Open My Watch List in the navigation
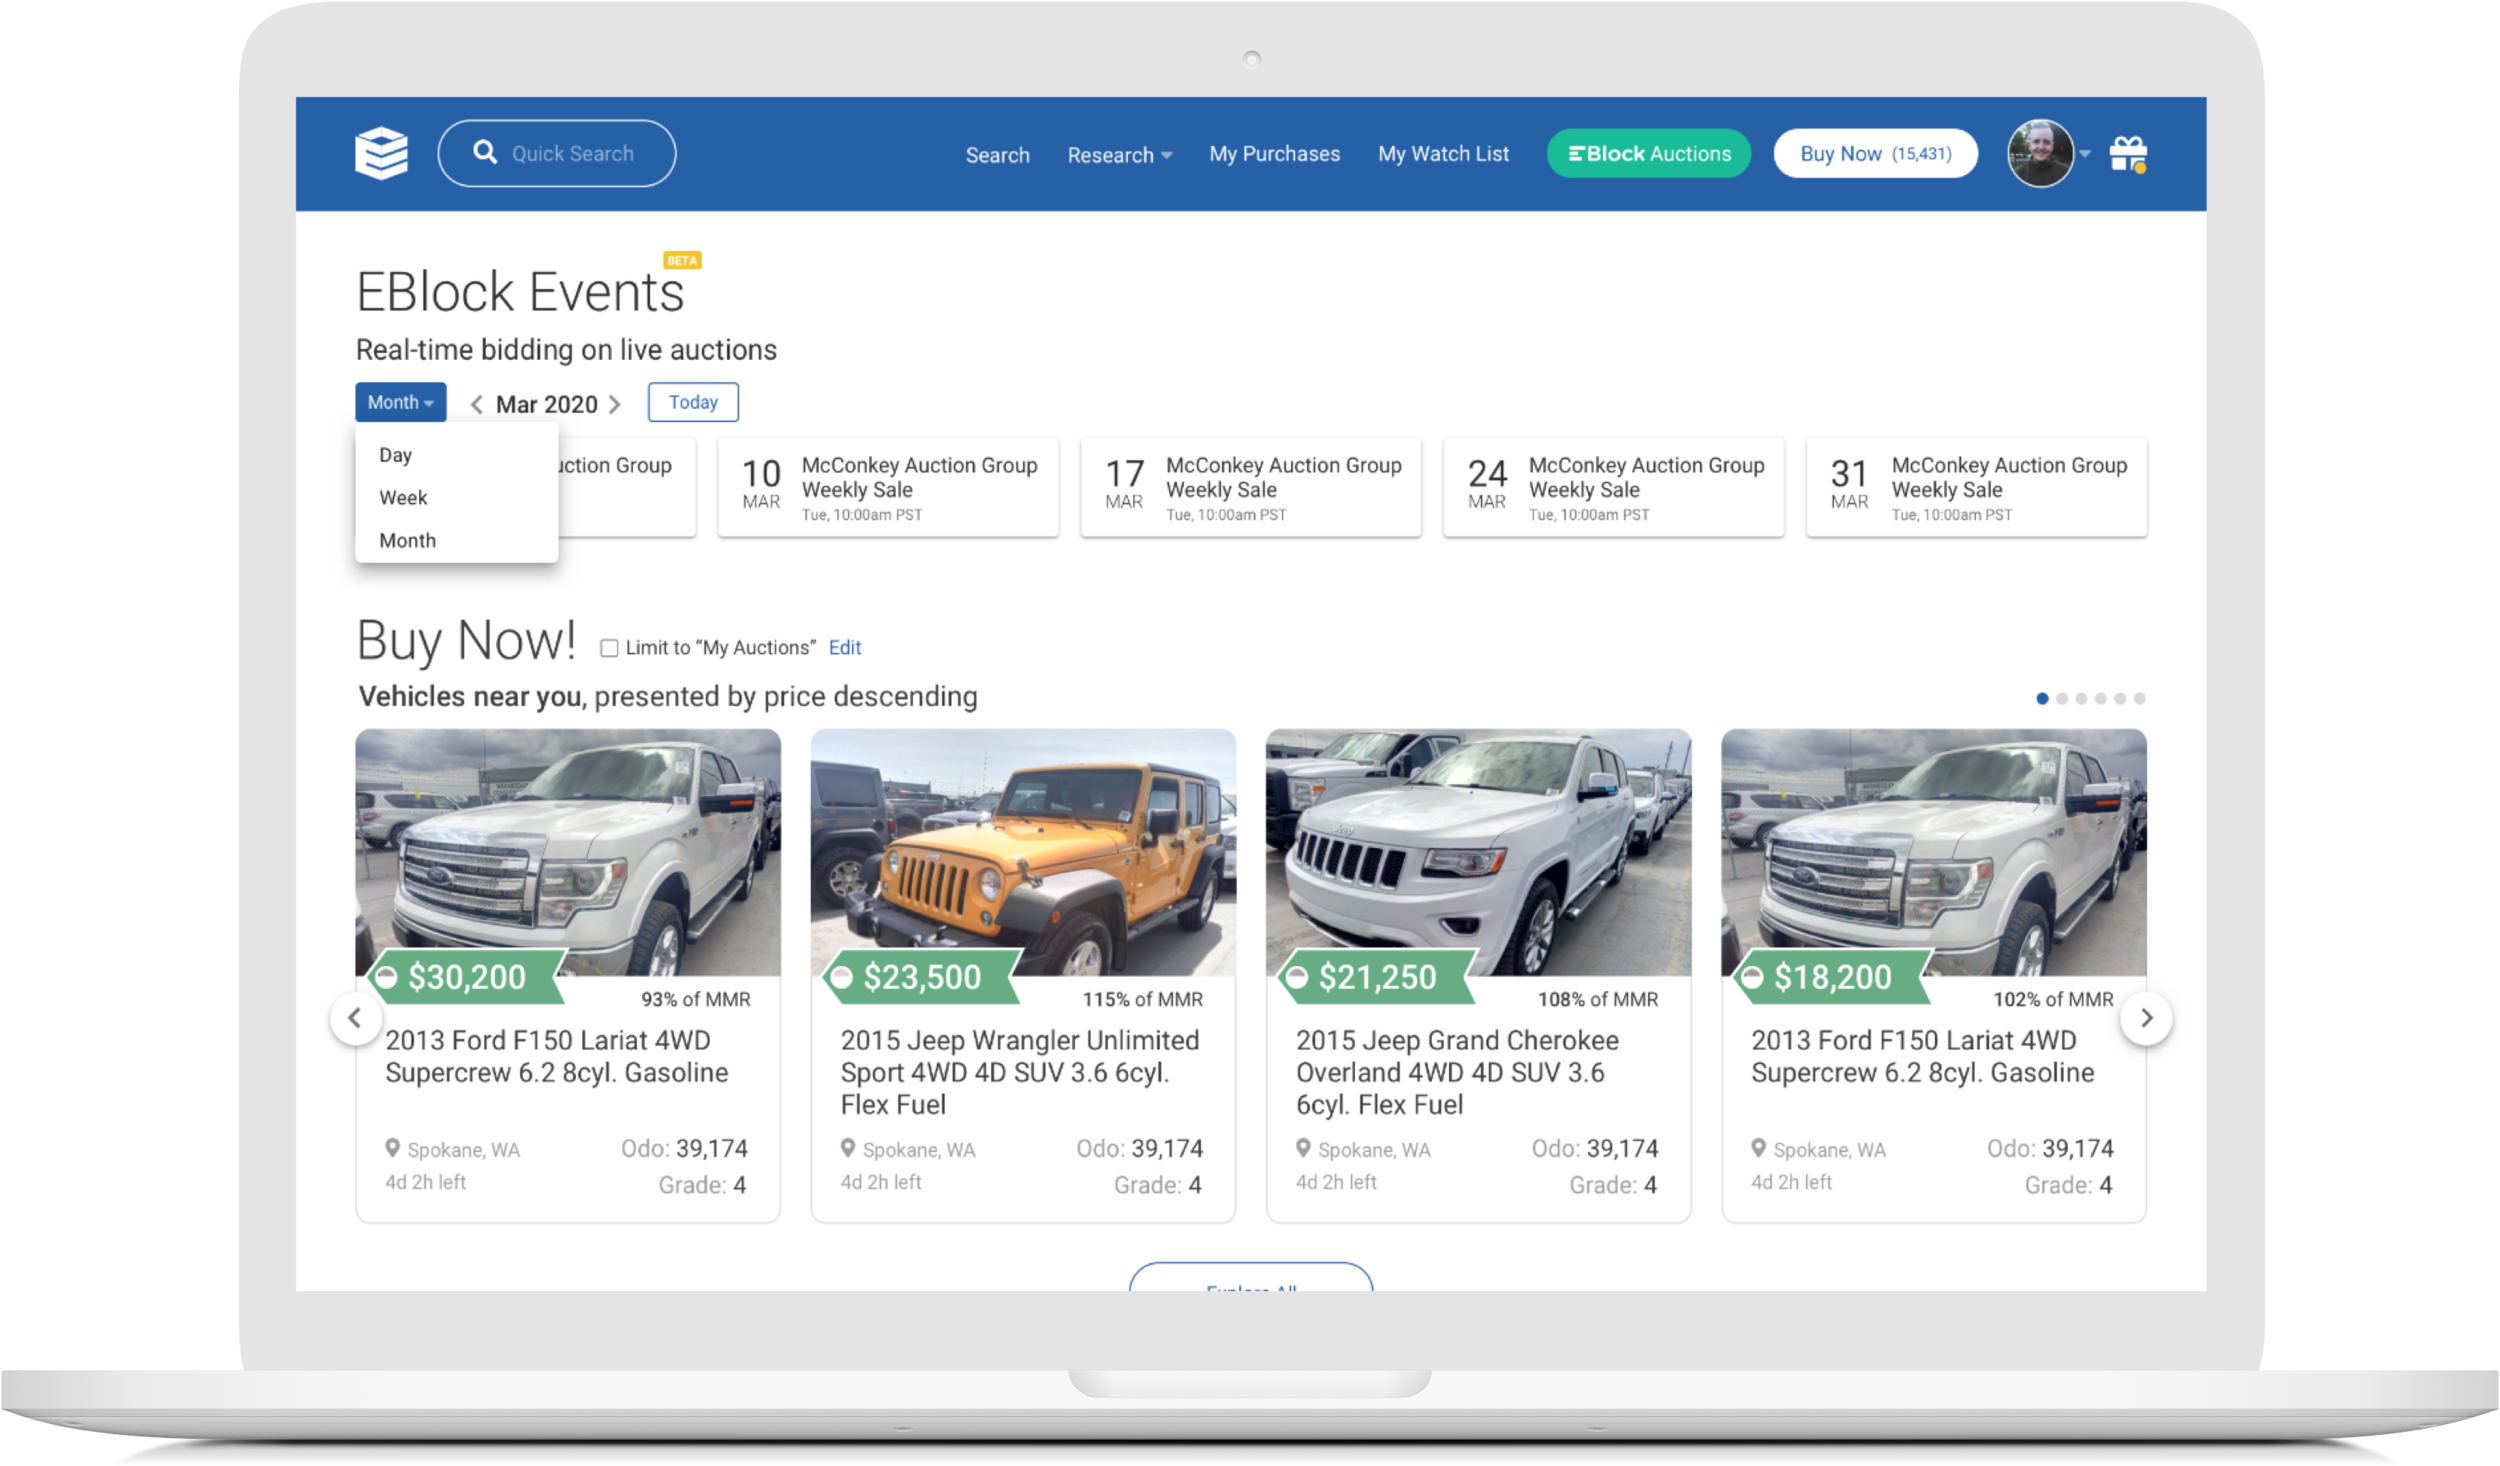This screenshot has height=1466, width=2500. pos(1443,154)
